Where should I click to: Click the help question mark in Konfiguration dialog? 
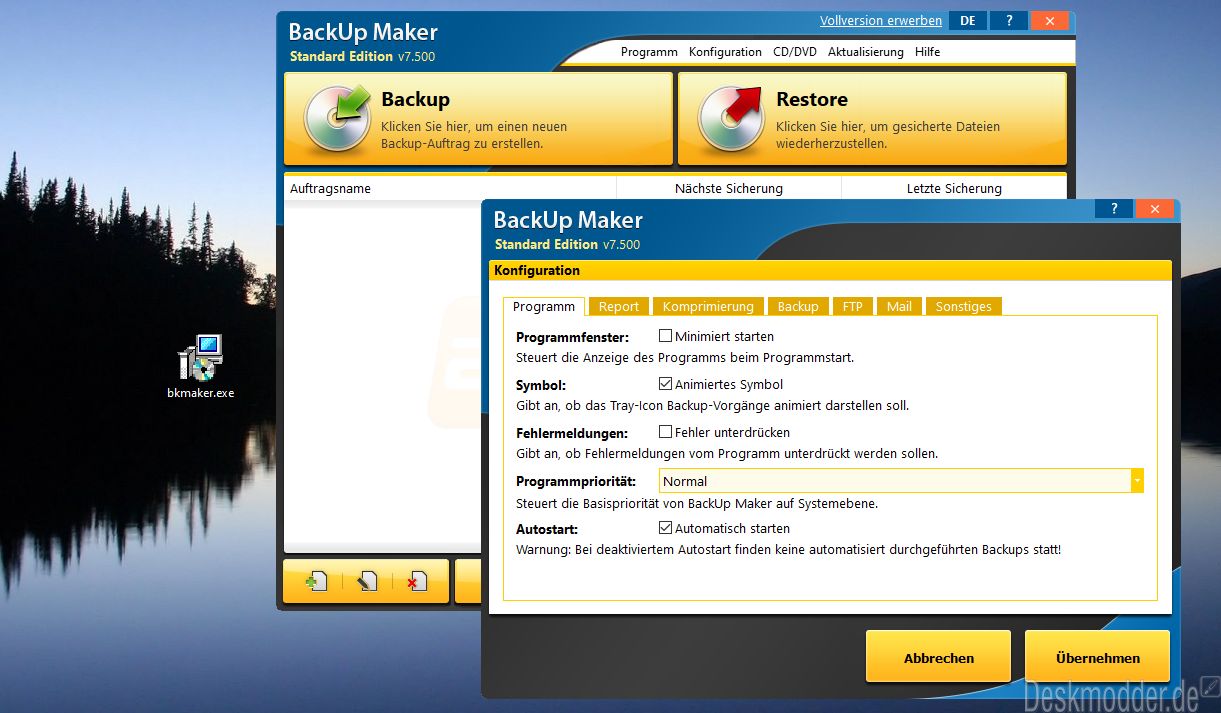pos(1114,209)
